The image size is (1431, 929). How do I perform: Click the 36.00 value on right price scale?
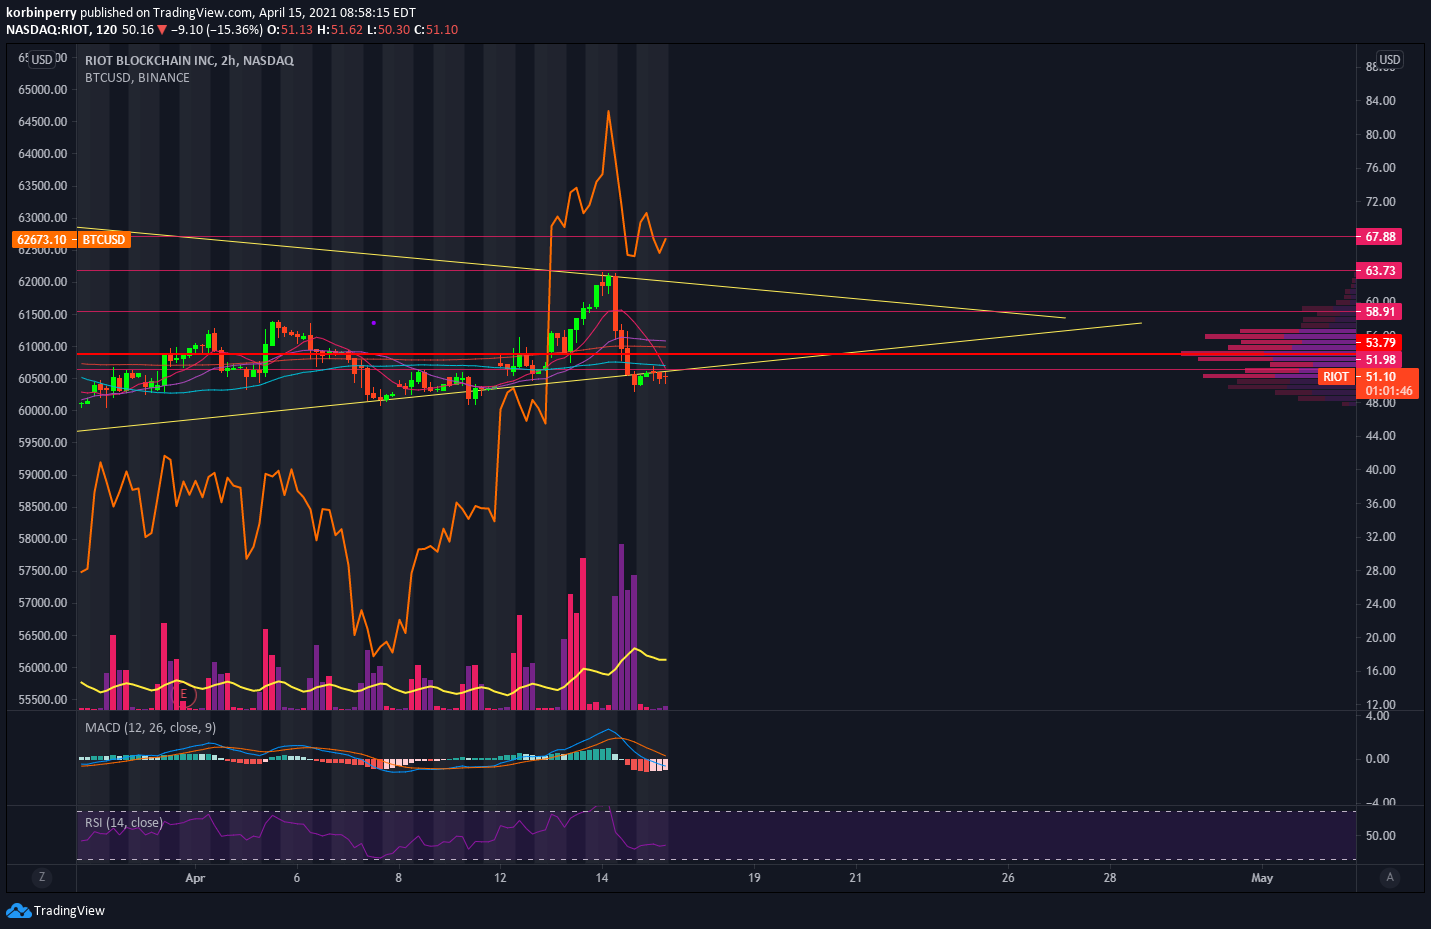coord(1381,504)
